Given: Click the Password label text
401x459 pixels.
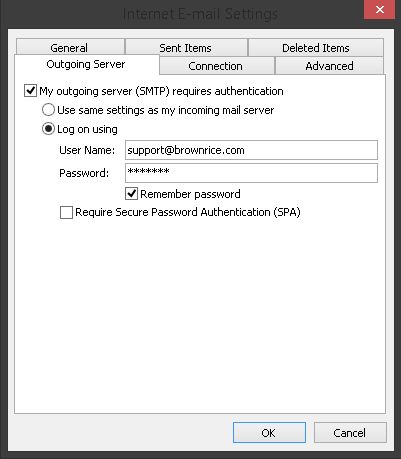Looking at the screenshot, I should (x=84, y=173).
